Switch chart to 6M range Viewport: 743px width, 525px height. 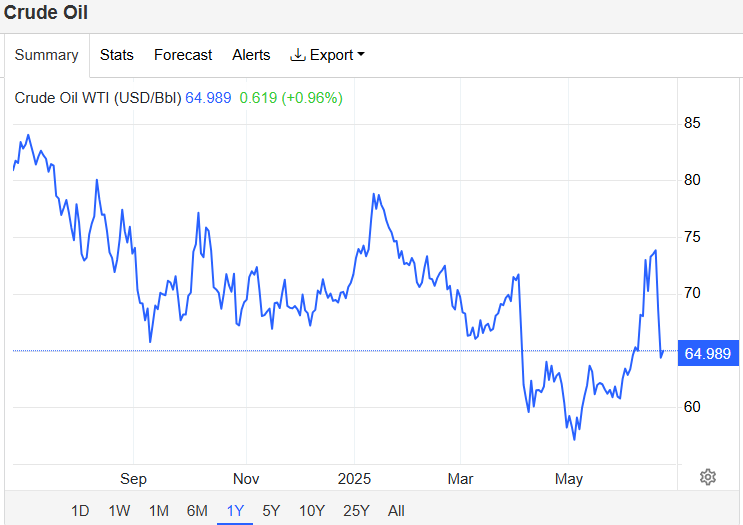tap(197, 511)
